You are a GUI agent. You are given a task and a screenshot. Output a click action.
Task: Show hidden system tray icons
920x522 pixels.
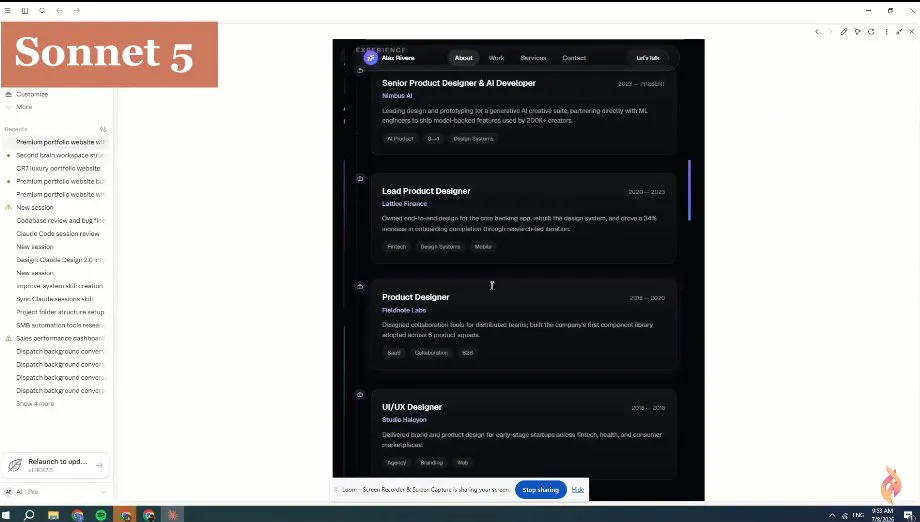click(x=831, y=516)
